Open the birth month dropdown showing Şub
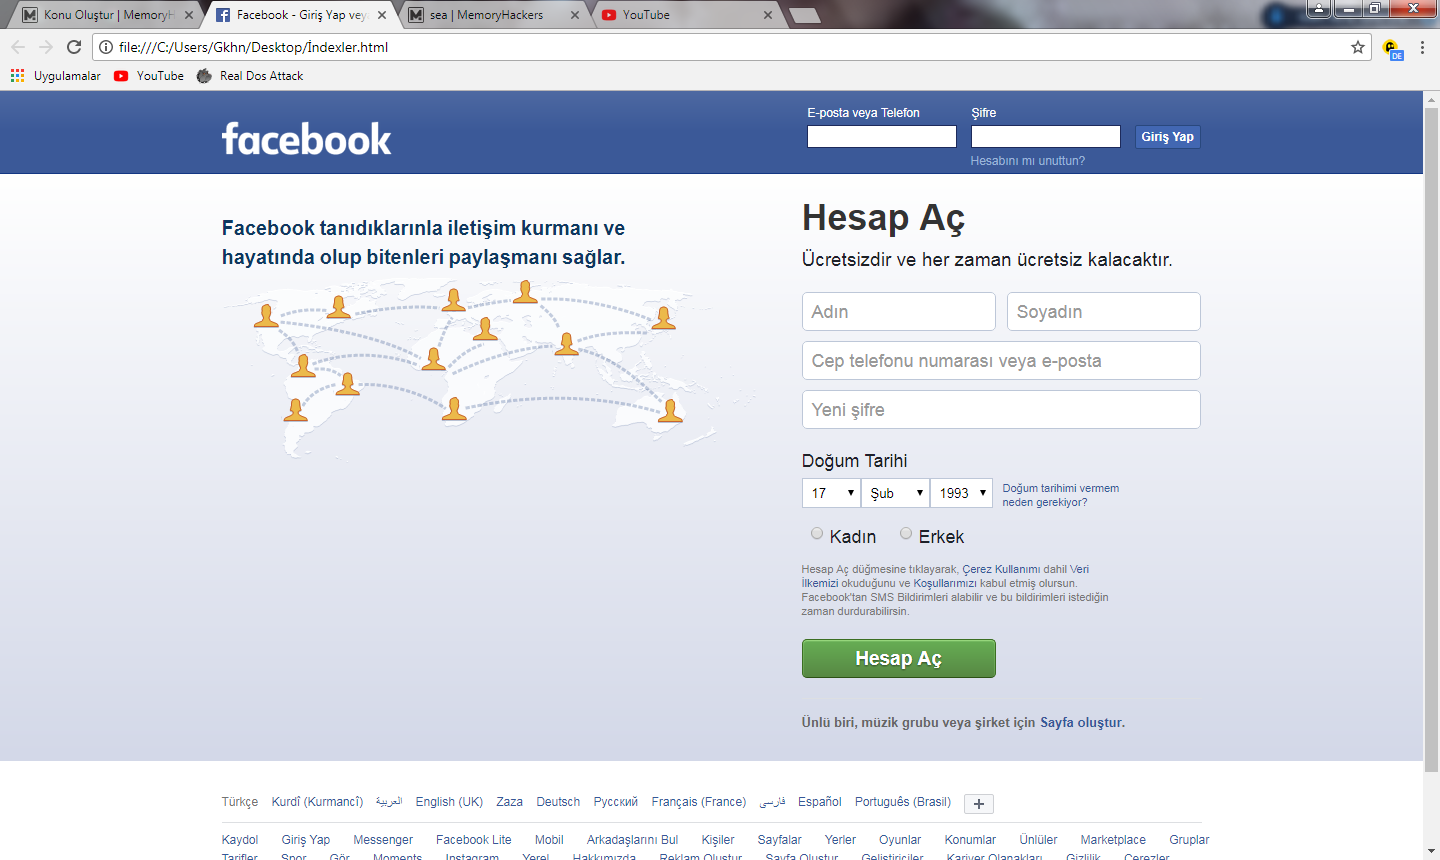The image size is (1440, 860). pyautogui.click(x=895, y=493)
